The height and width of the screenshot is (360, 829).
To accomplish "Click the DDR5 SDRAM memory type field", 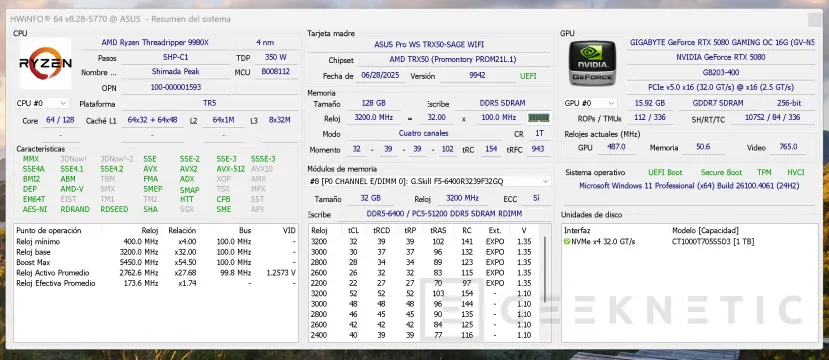I will tap(501, 103).
